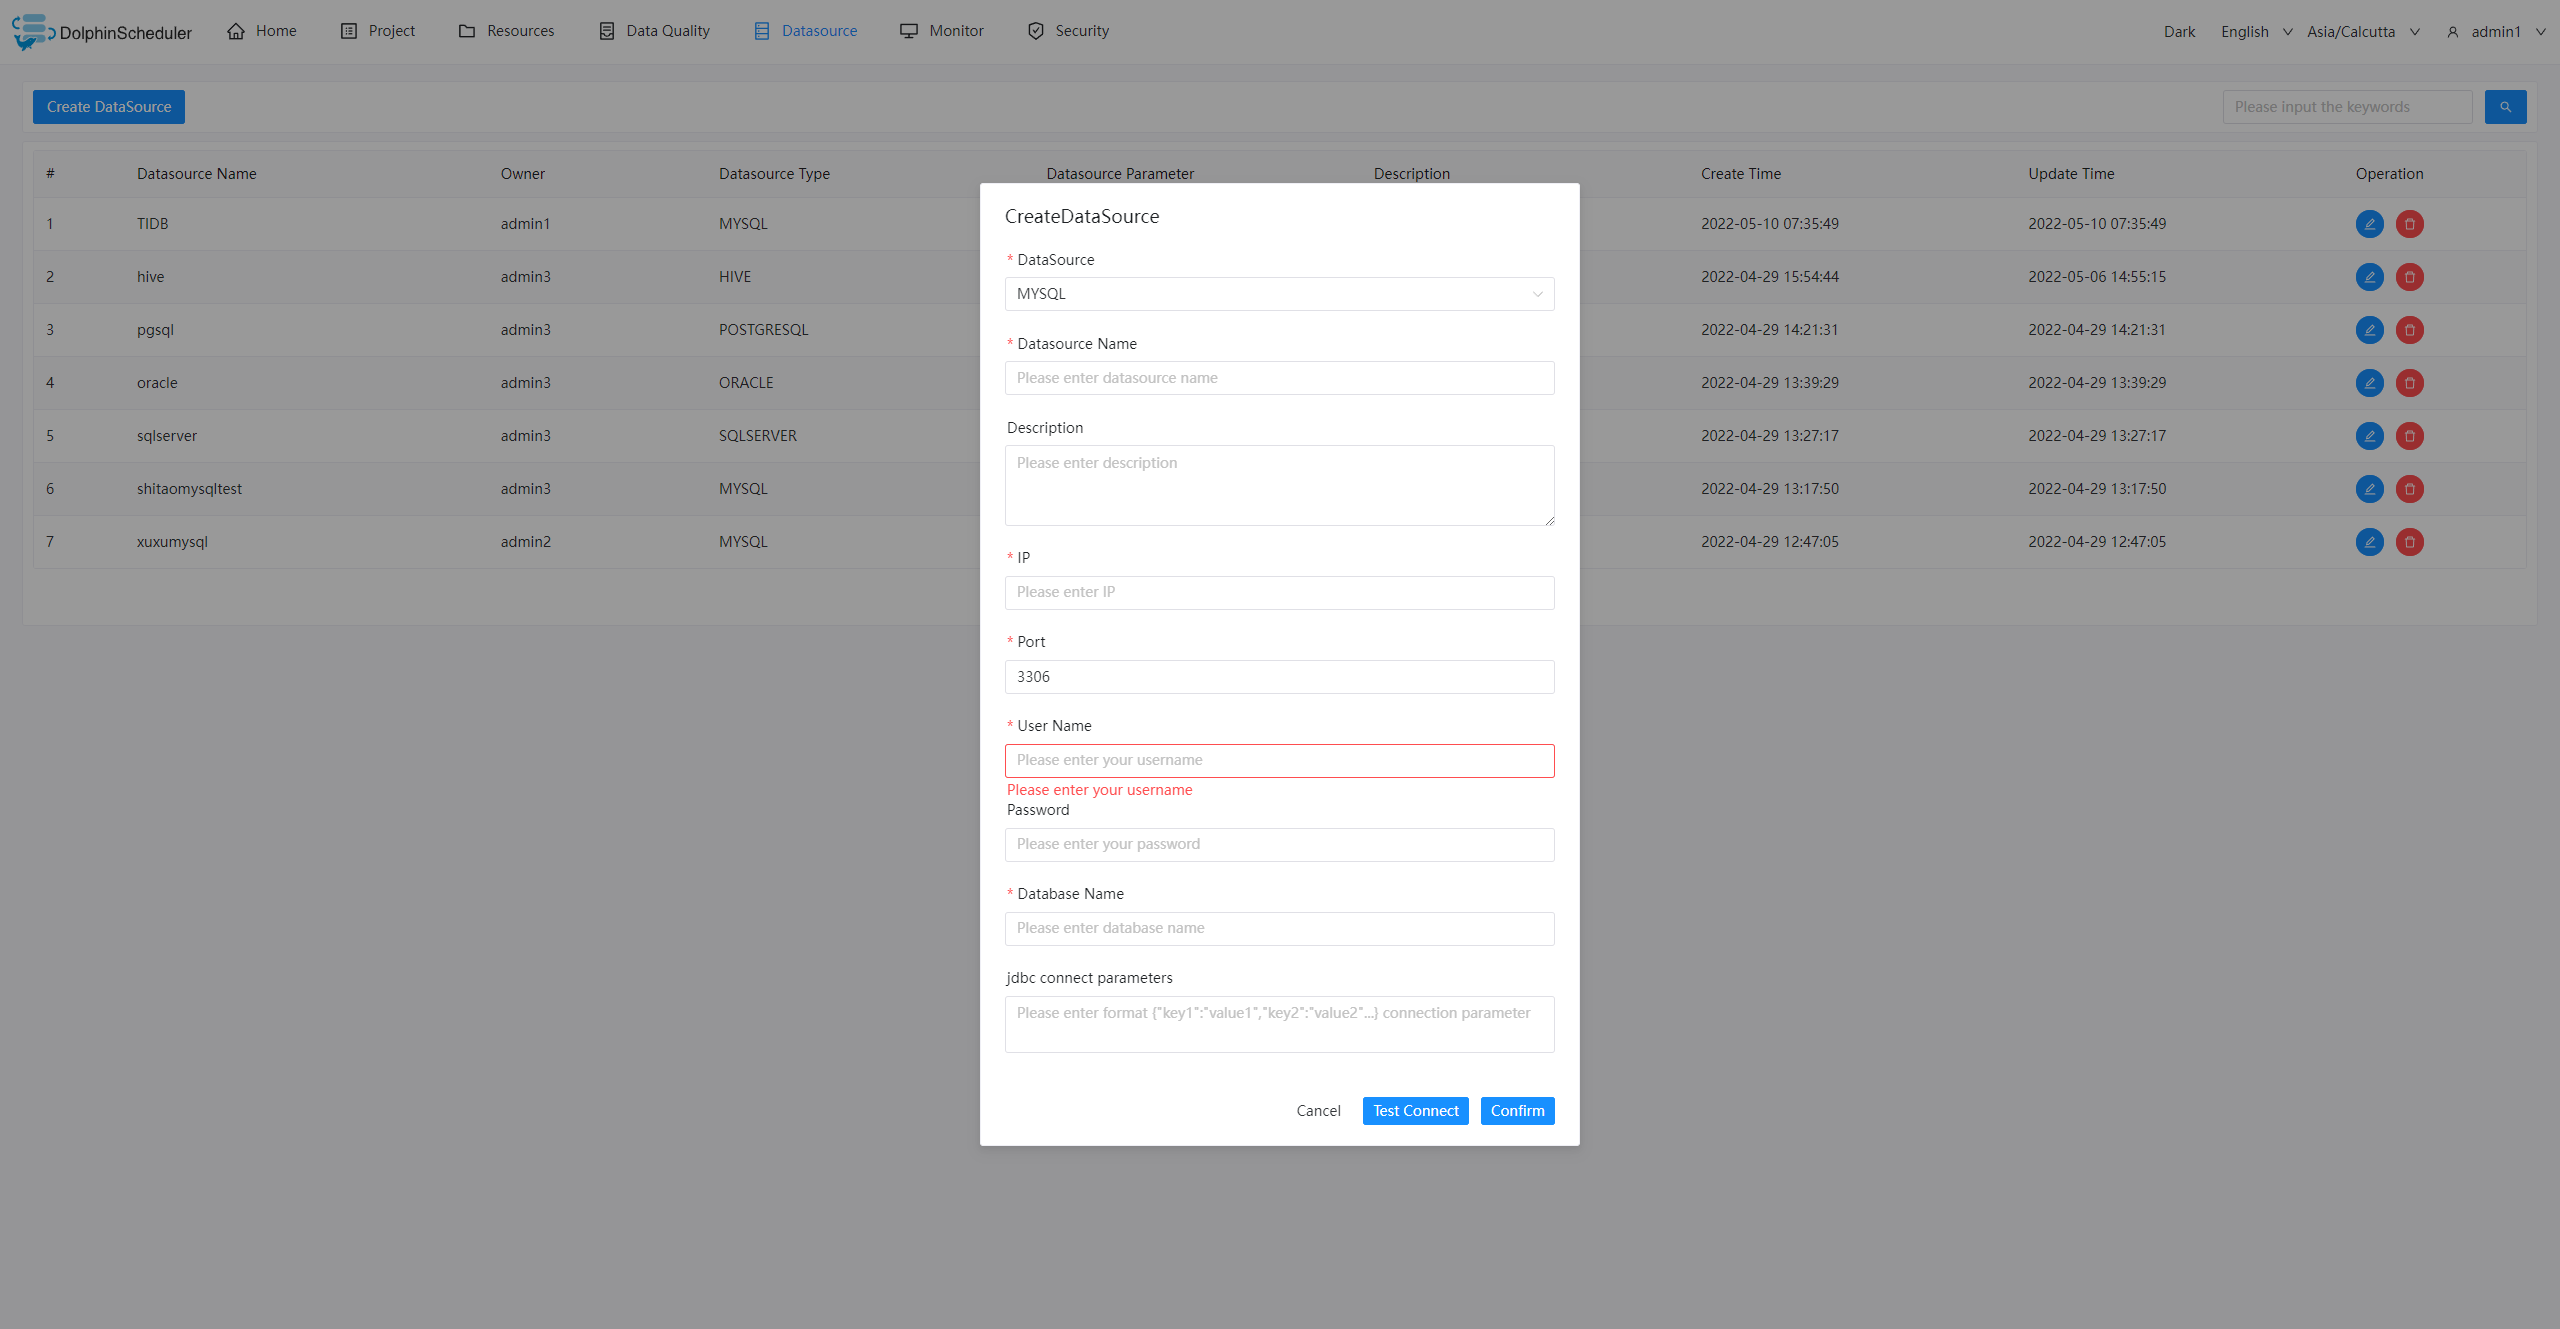This screenshot has width=2560, height=1329.
Task: Click the delete icon for sqlserver datasource
Action: point(2409,437)
